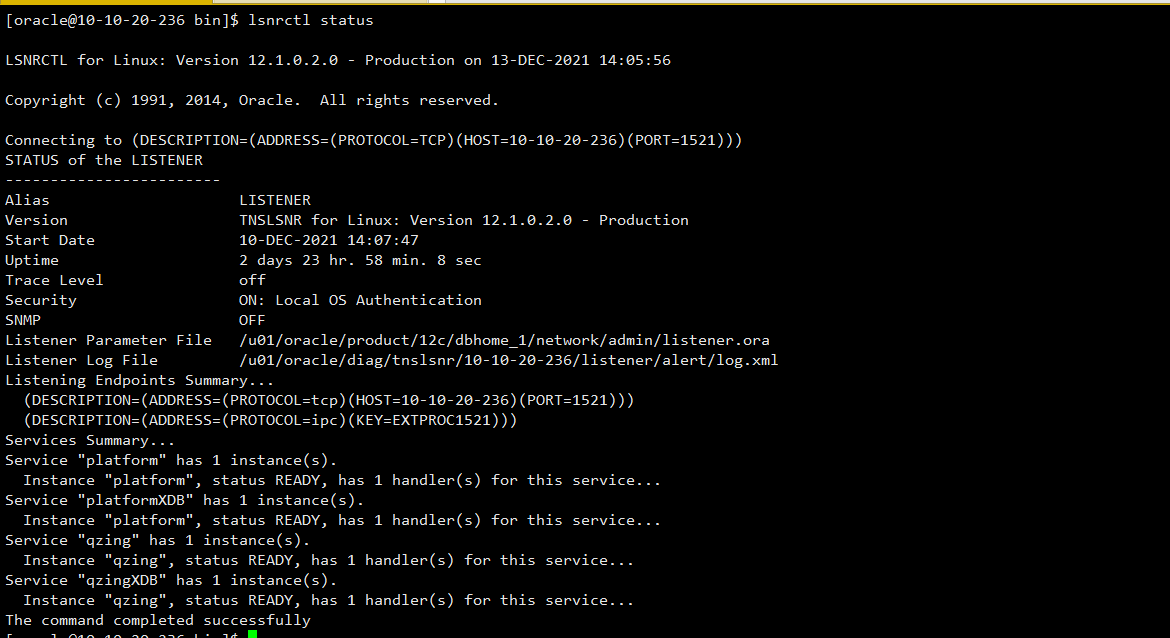1170x638 pixels.
Task: Click the Service "platformXDB" line
Action: tap(184, 500)
